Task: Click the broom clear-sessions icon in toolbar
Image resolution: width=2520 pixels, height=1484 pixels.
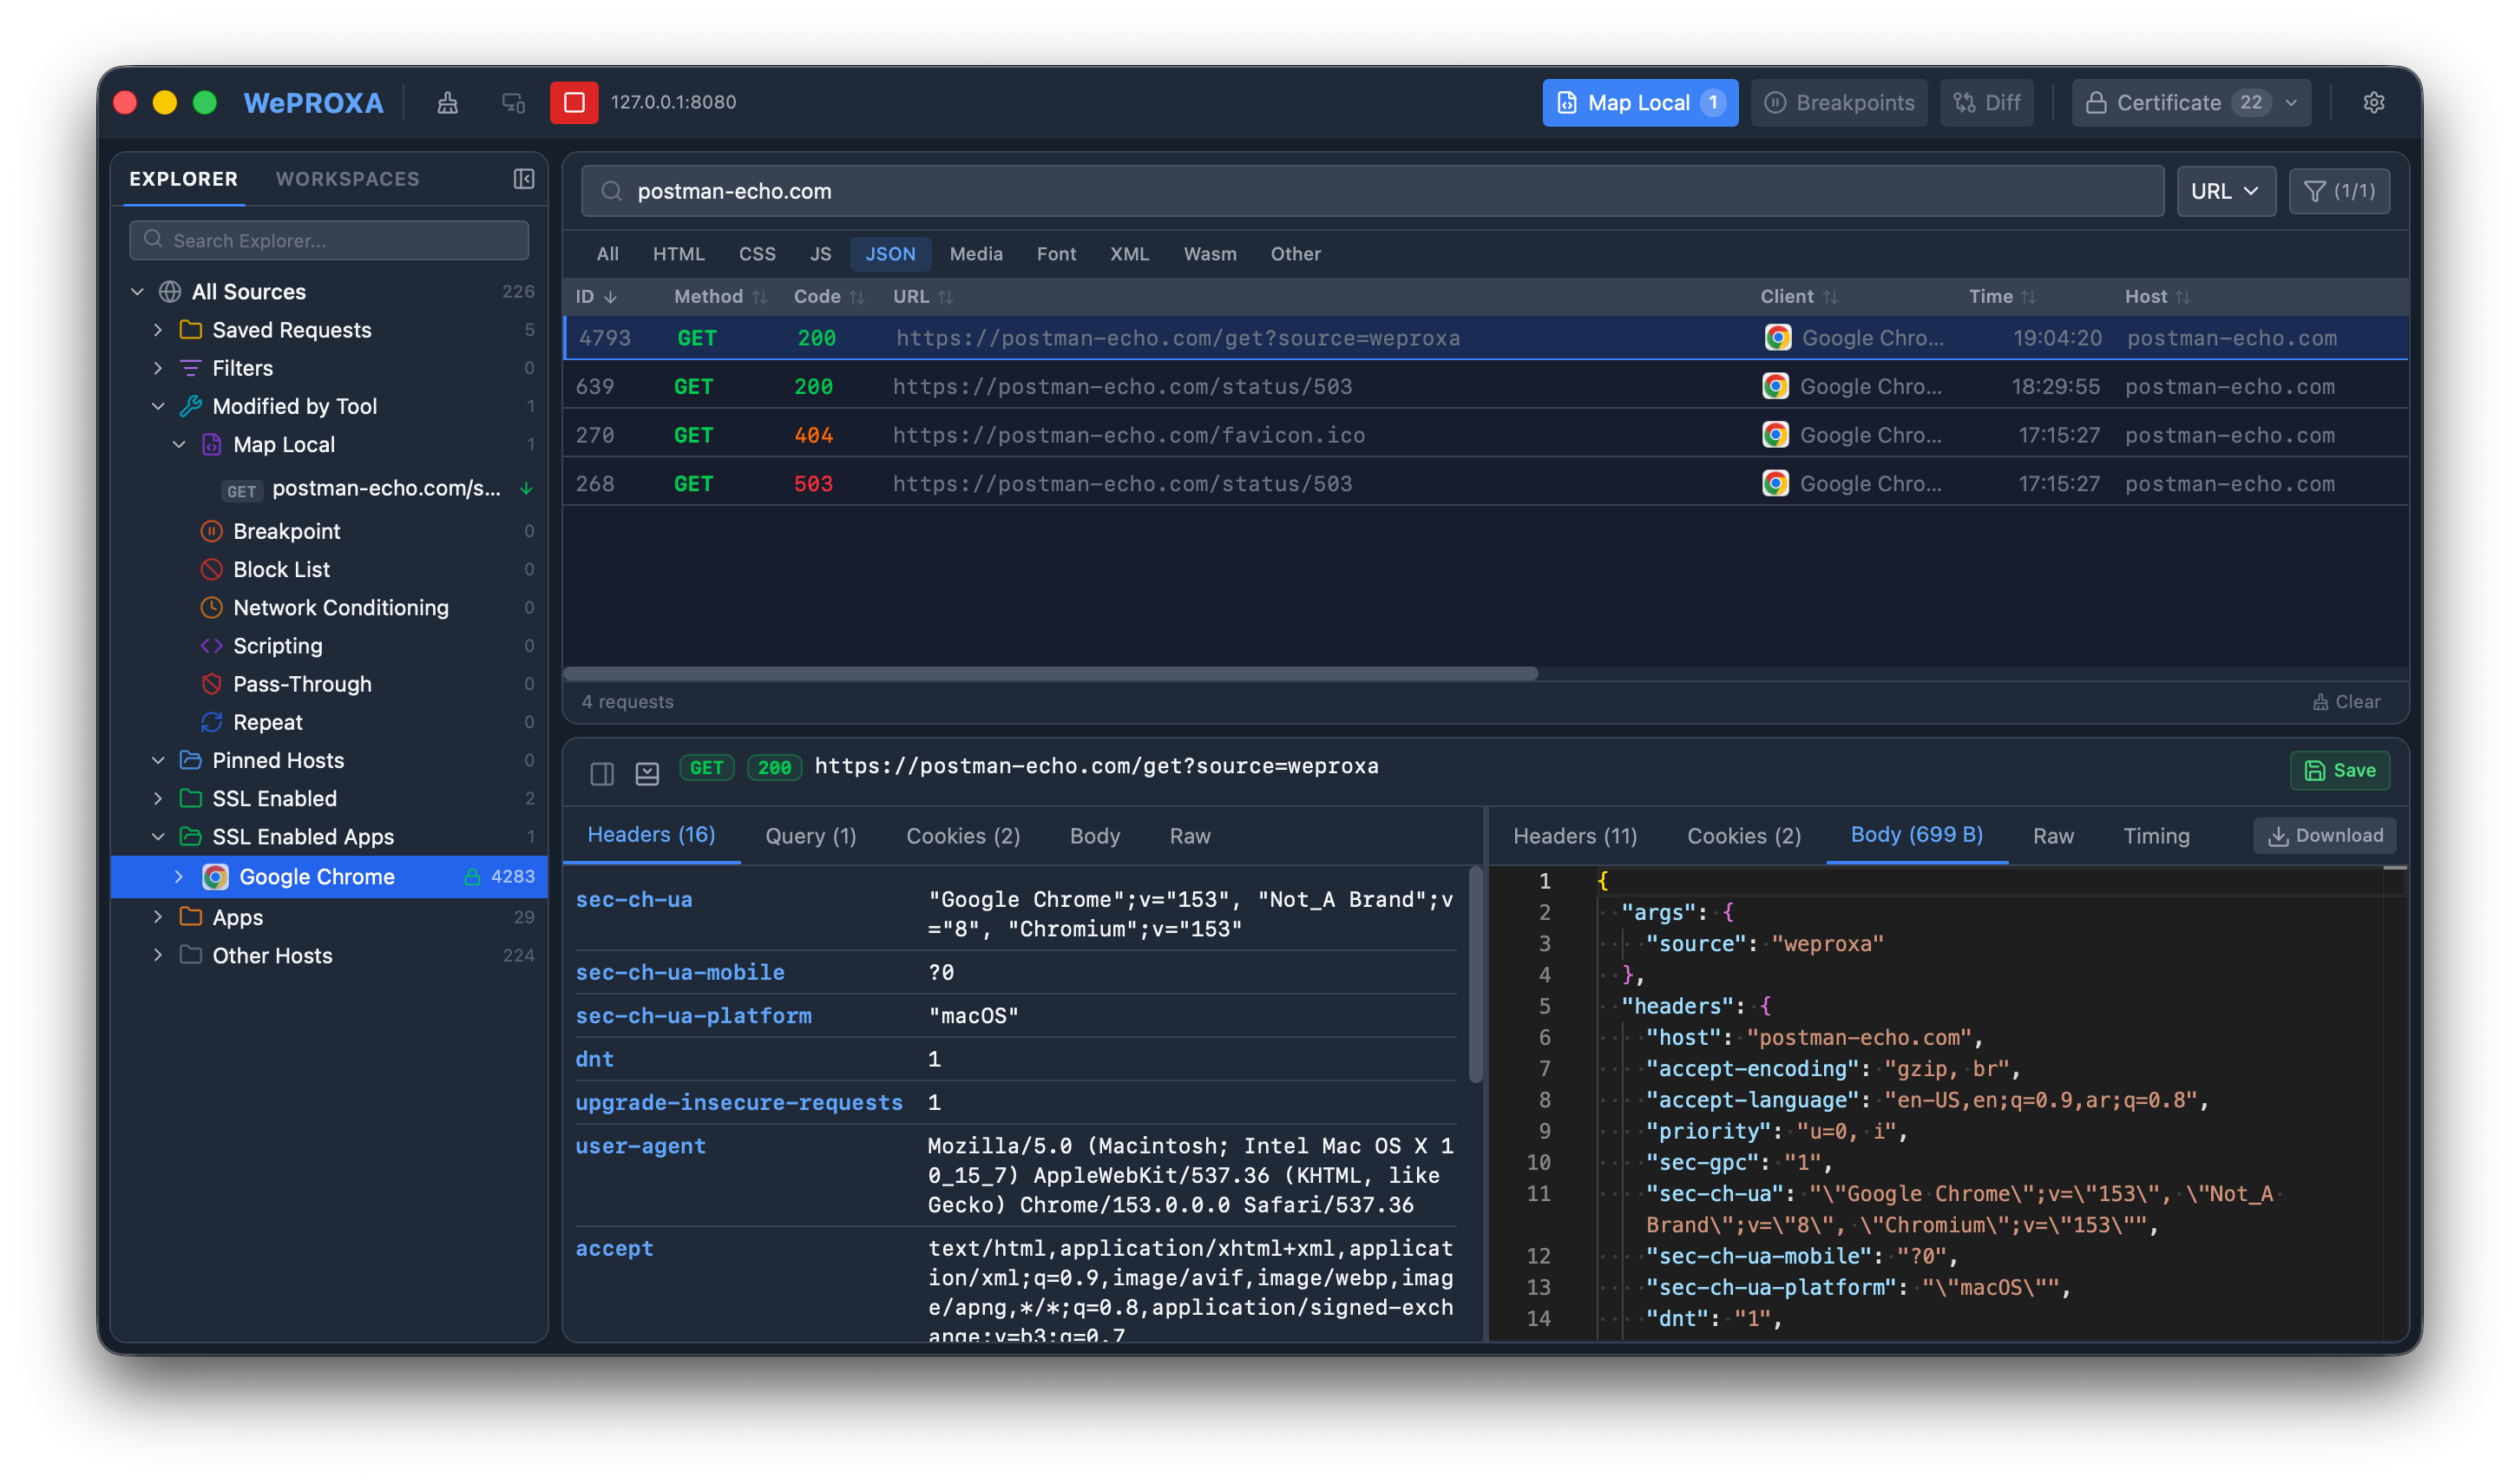Action: point(447,103)
